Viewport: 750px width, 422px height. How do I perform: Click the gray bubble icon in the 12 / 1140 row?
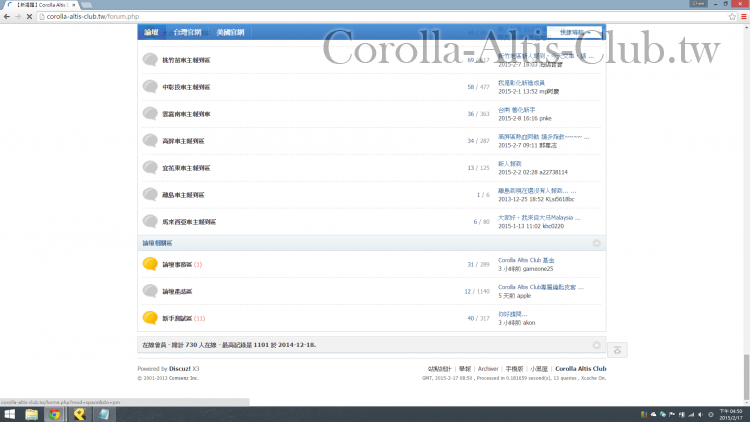click(x=150, y=291)
